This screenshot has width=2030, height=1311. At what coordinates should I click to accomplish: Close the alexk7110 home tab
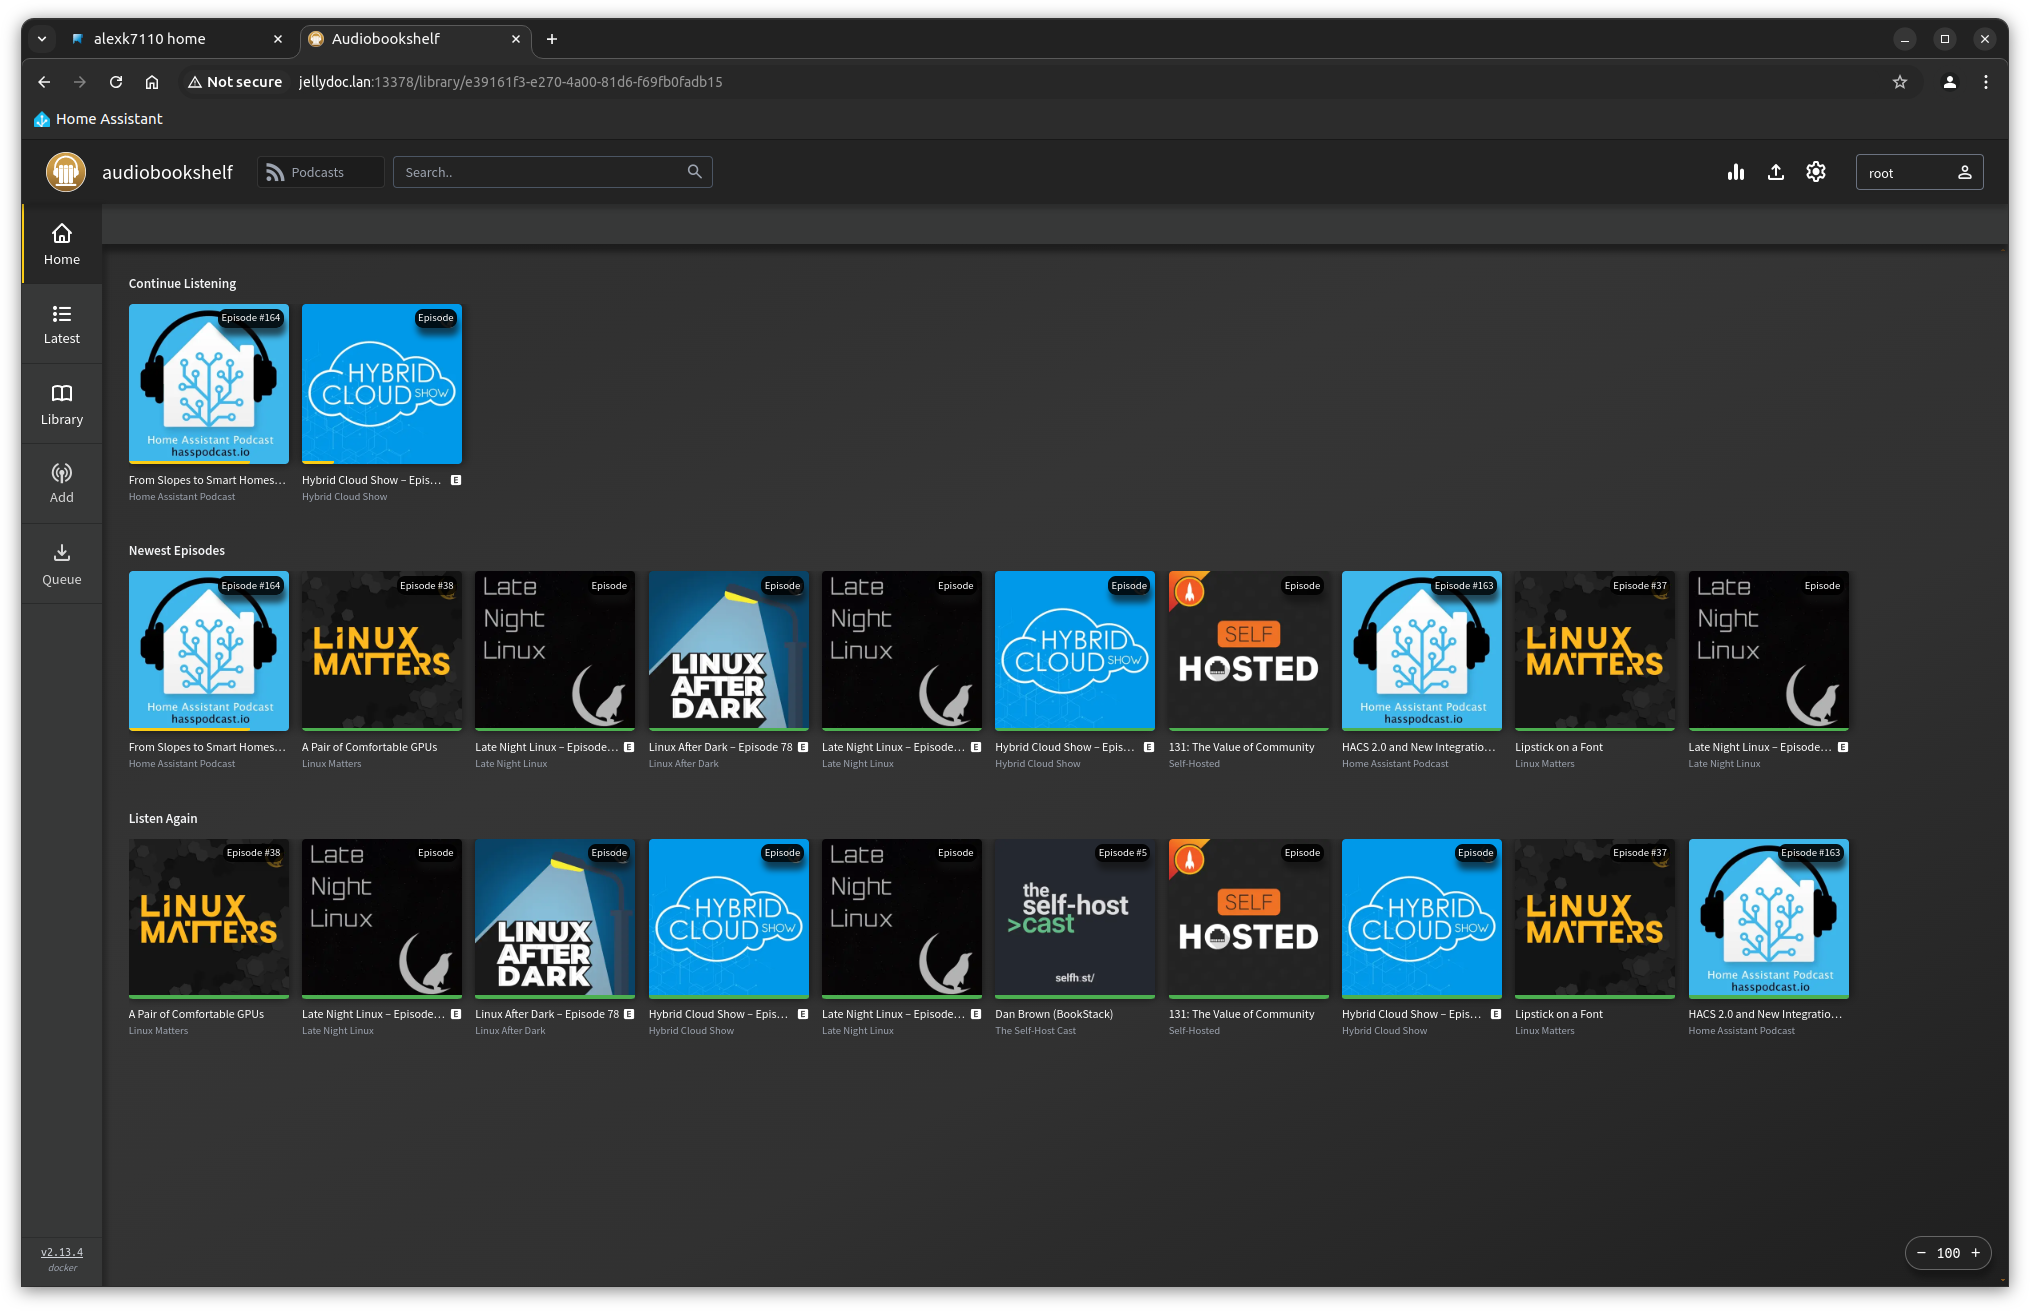coord(278,39)
